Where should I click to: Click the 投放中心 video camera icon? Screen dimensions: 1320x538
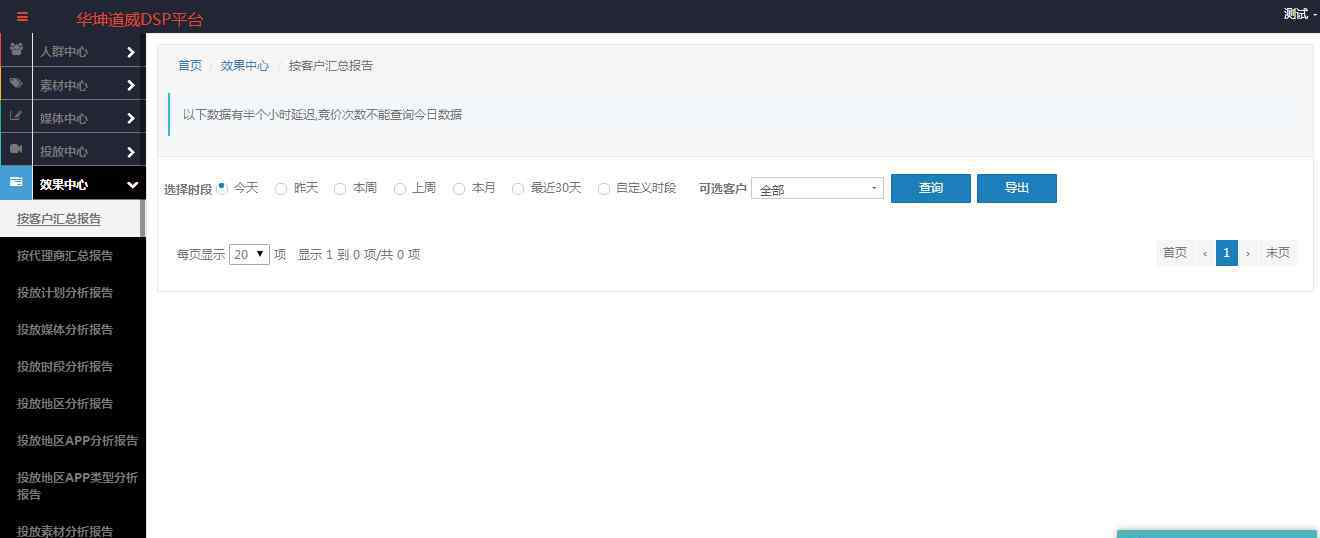(x=16, y=150)
